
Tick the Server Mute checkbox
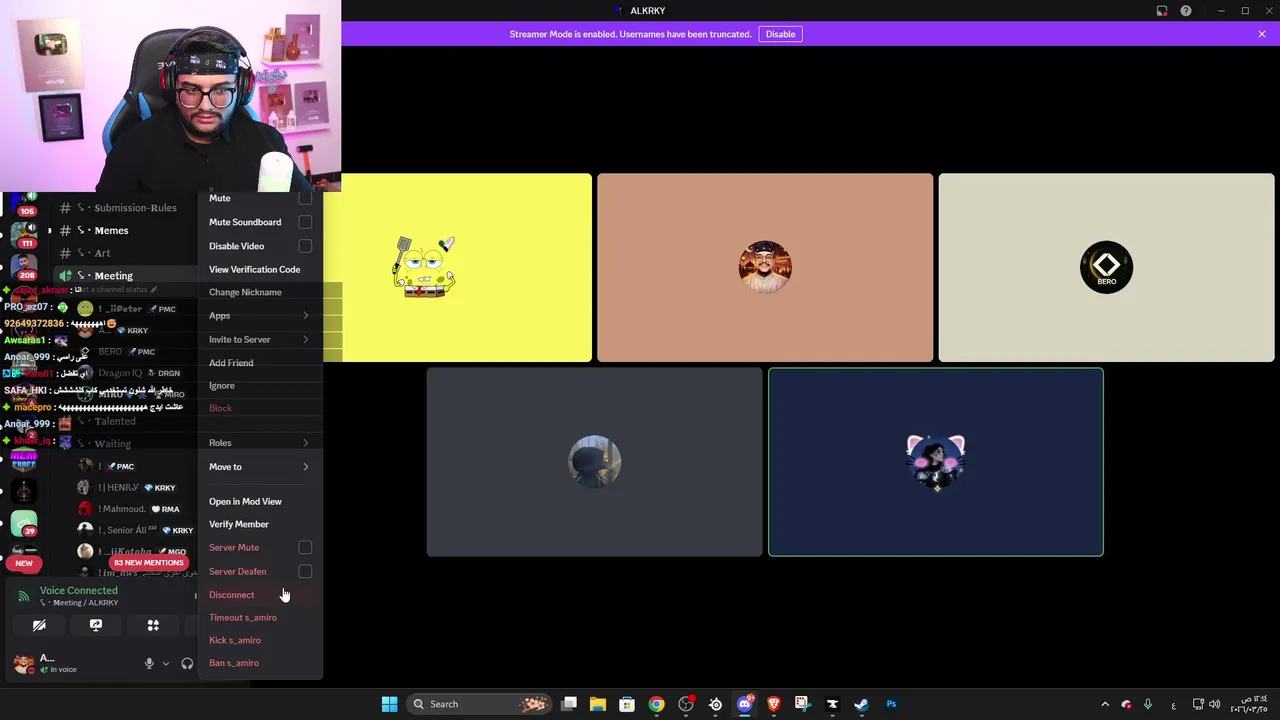[x=305, y=548]
